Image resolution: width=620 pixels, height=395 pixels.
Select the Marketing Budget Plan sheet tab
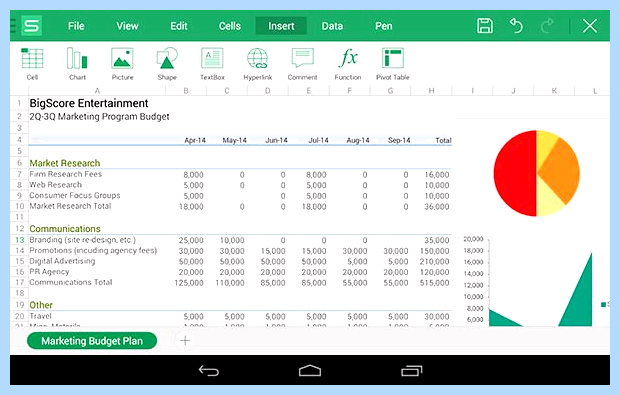pyautogui.click(x=92, y=341)
